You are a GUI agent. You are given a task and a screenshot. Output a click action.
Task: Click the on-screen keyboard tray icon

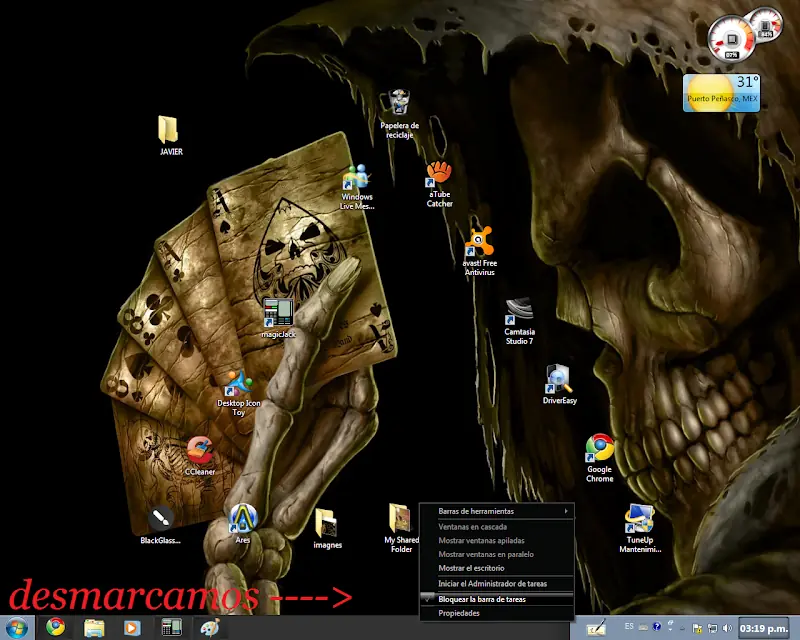point(643,627)
